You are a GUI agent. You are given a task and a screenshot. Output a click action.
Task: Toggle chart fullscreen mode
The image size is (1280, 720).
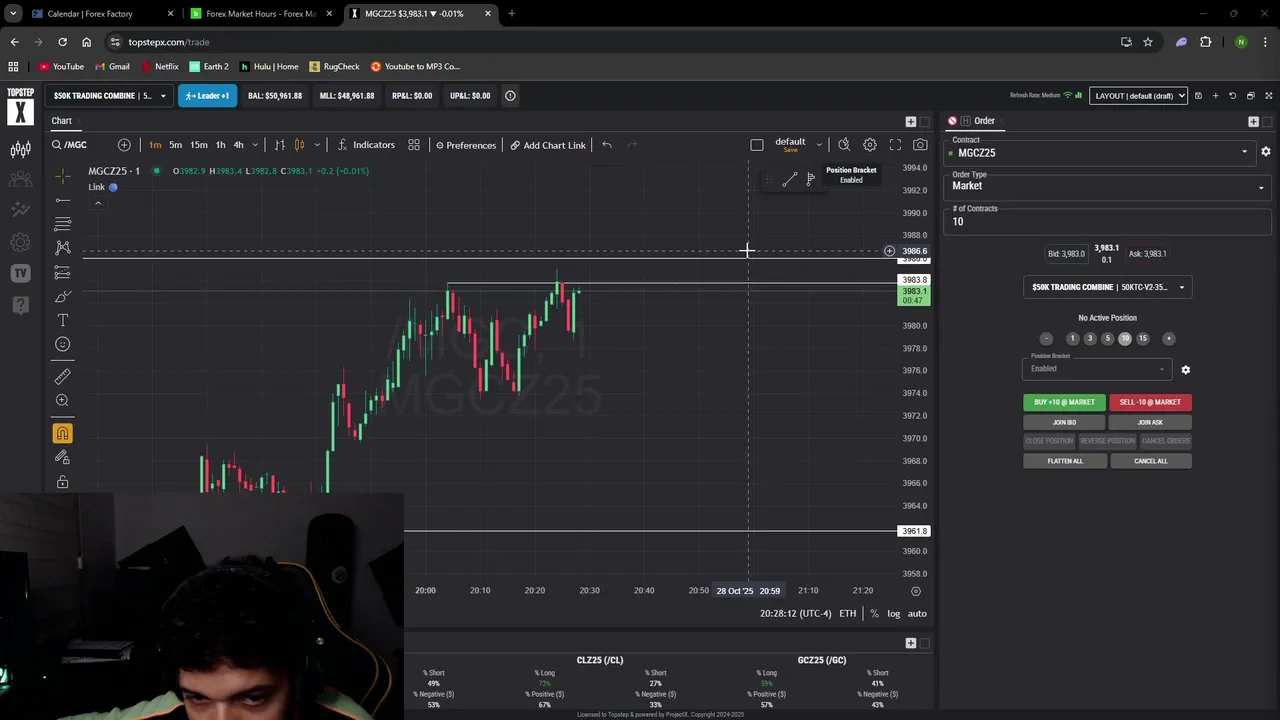895,145
